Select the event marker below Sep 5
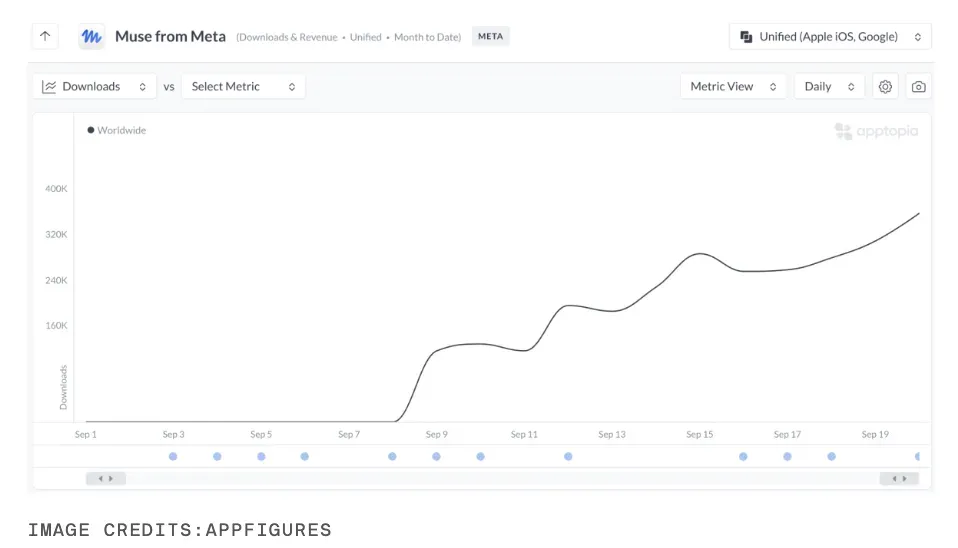 pyautogui.click(x=261, y=456)
